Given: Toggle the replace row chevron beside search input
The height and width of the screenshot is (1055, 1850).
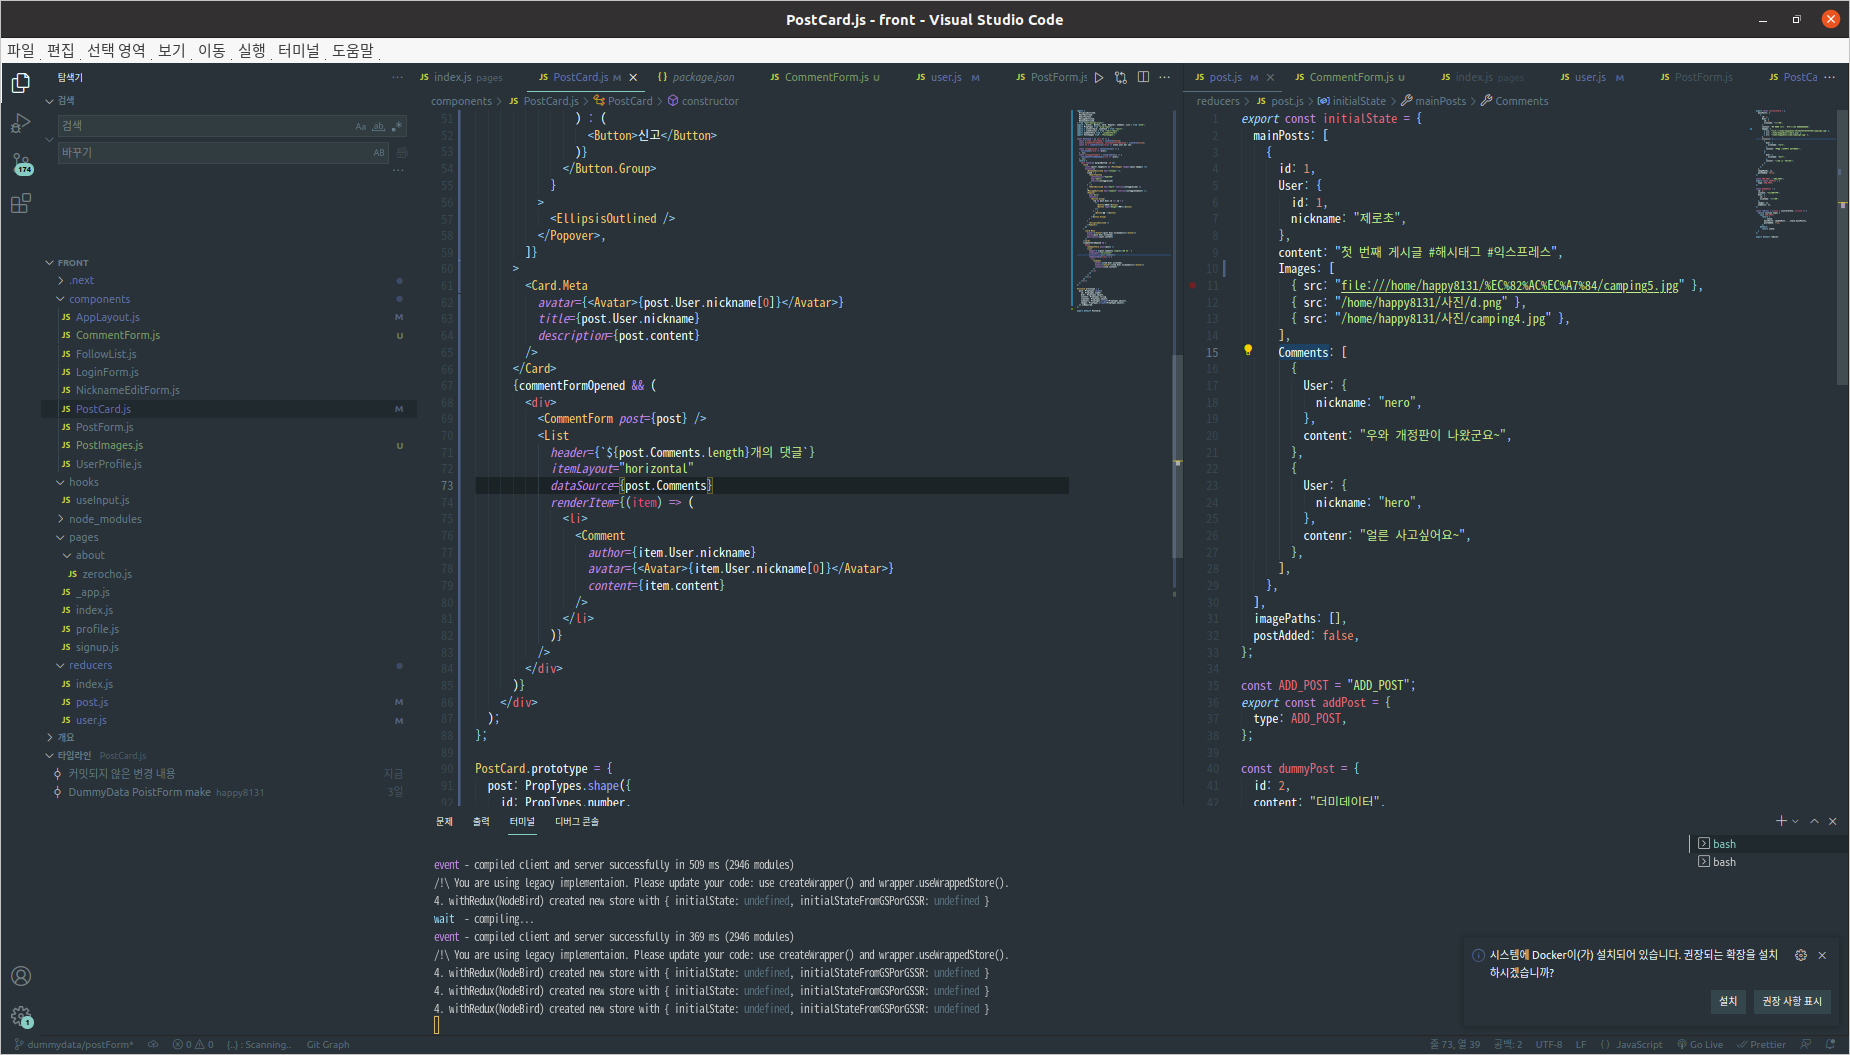Looking at the screenshot, I should 49,139.
